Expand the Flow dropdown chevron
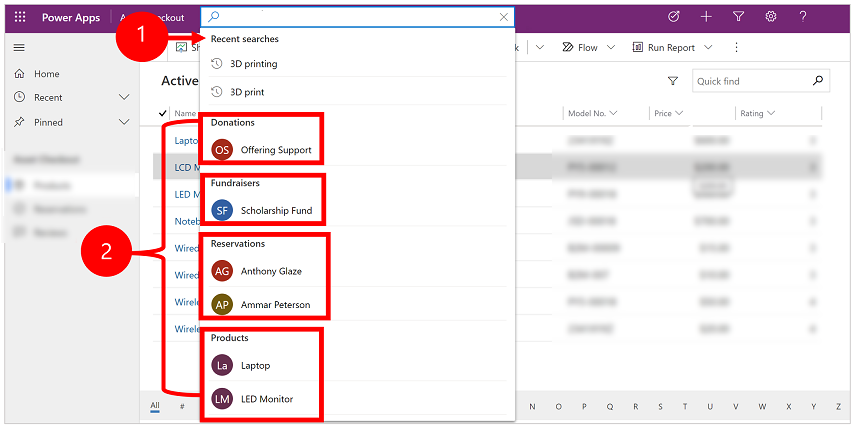 [611, 48]
